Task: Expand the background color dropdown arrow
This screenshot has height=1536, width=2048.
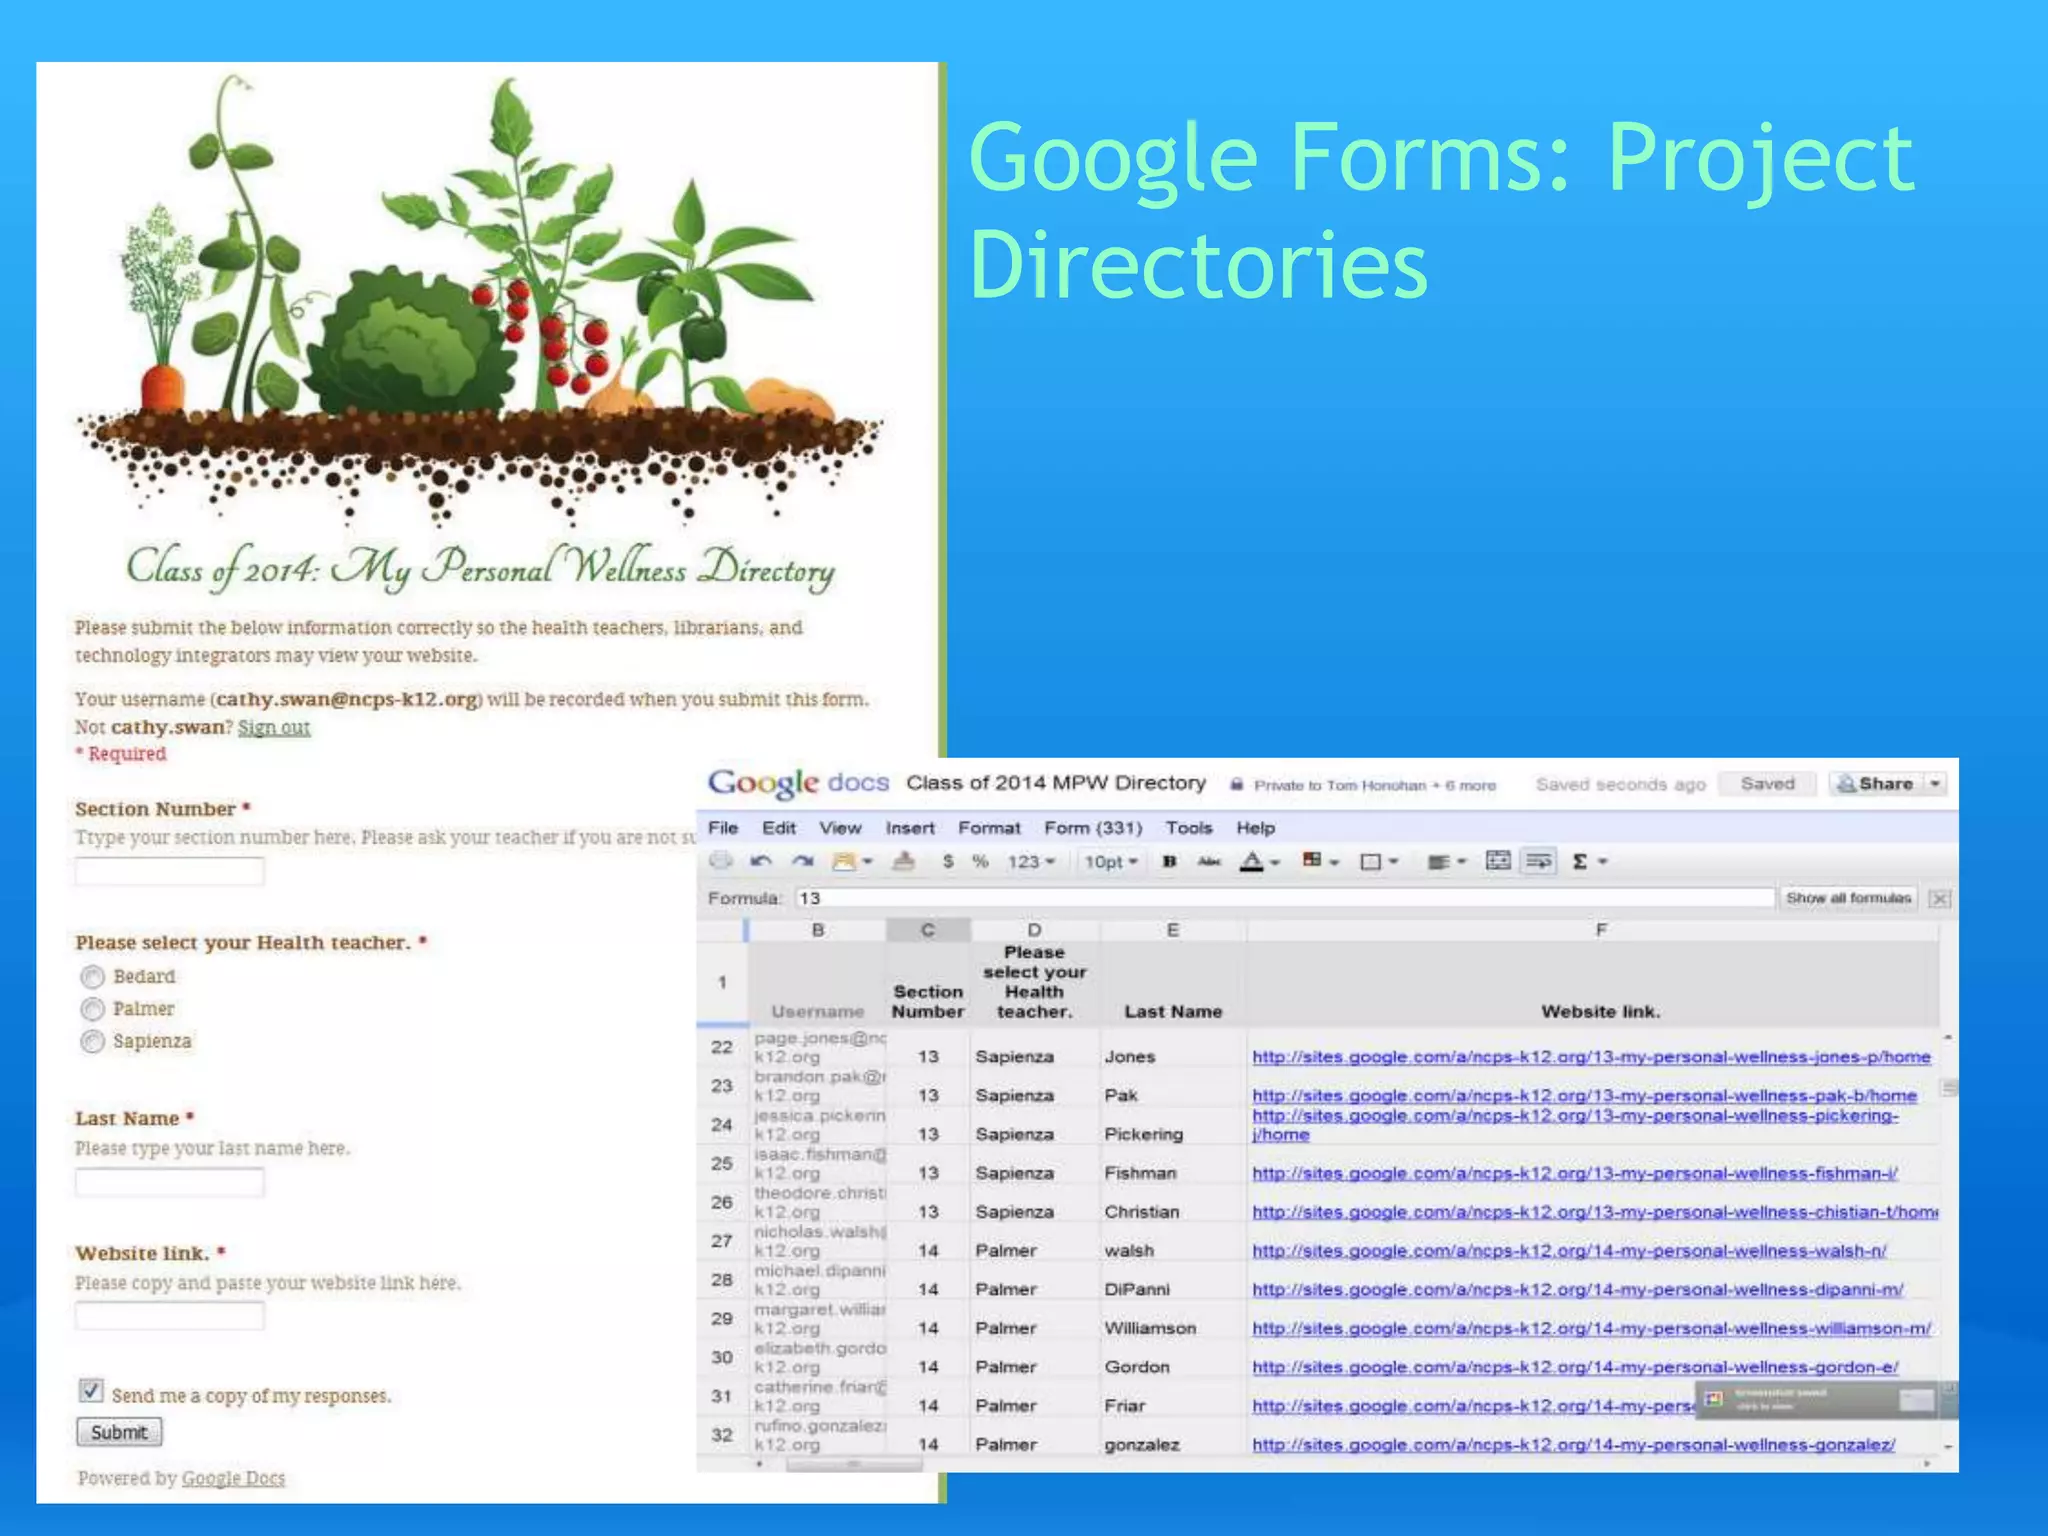Action: pyautogui.click(x=1334, y=862)
